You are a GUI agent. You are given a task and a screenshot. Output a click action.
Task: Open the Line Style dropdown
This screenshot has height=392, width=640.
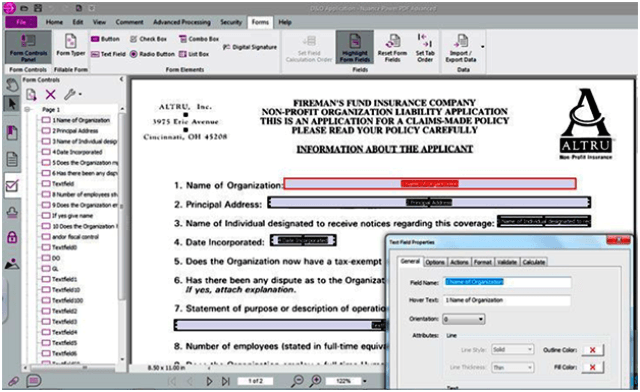point(513,350)
